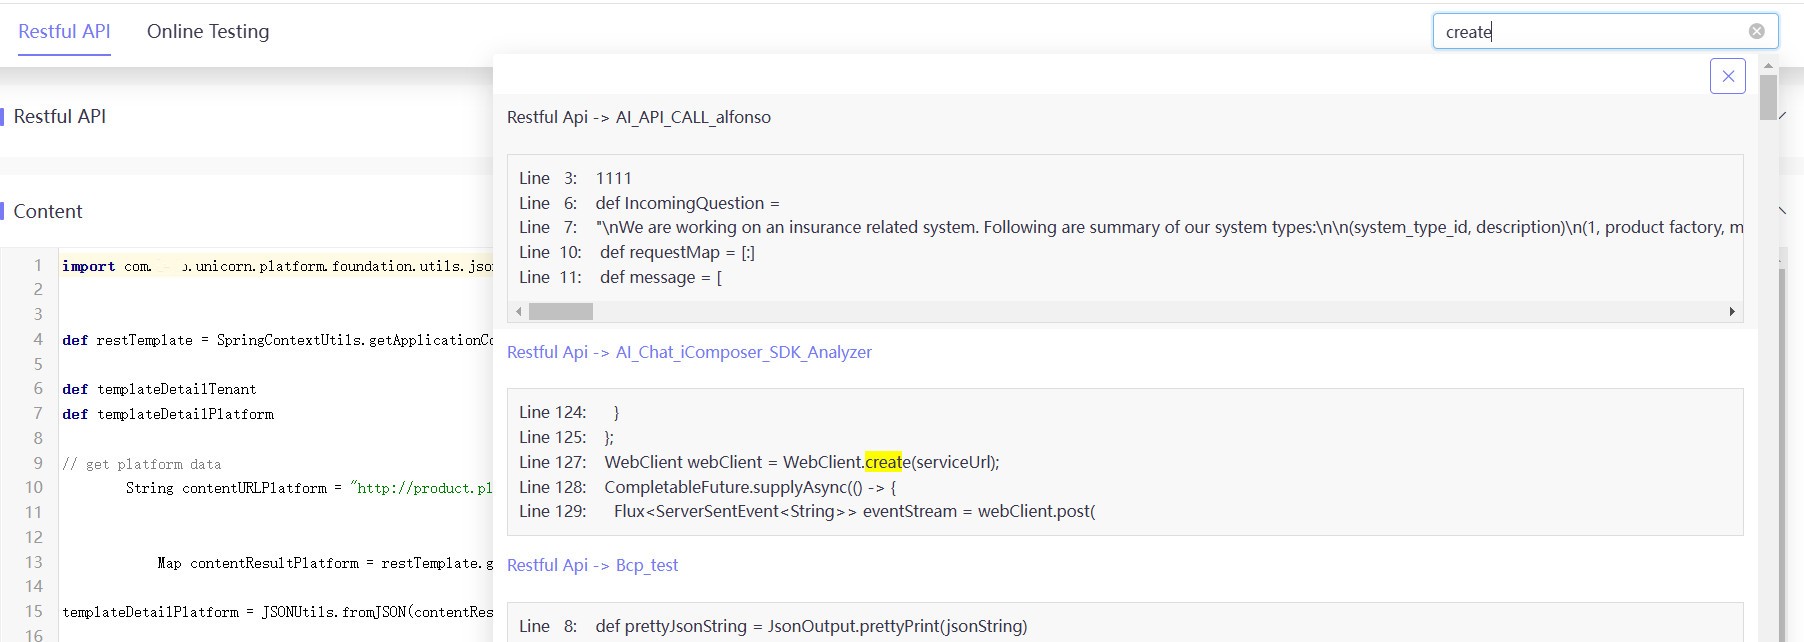Click horizontal scrollbar thumb in first snippet
Screen dimensions: 1804x642
pos(561,312)
